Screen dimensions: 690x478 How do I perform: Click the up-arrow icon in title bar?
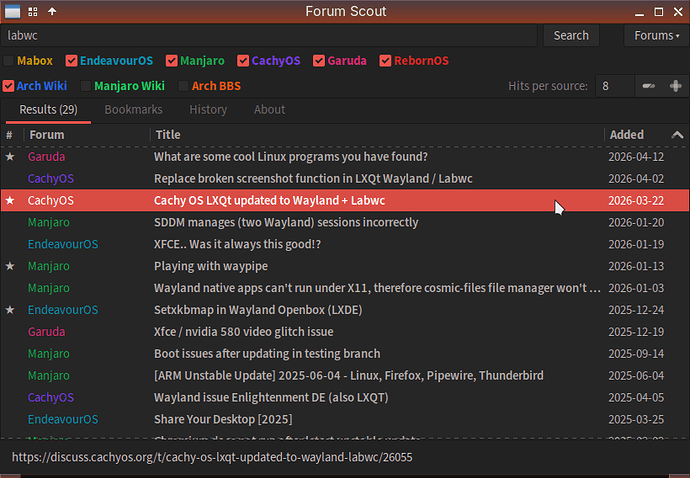(x=52, y=11)
